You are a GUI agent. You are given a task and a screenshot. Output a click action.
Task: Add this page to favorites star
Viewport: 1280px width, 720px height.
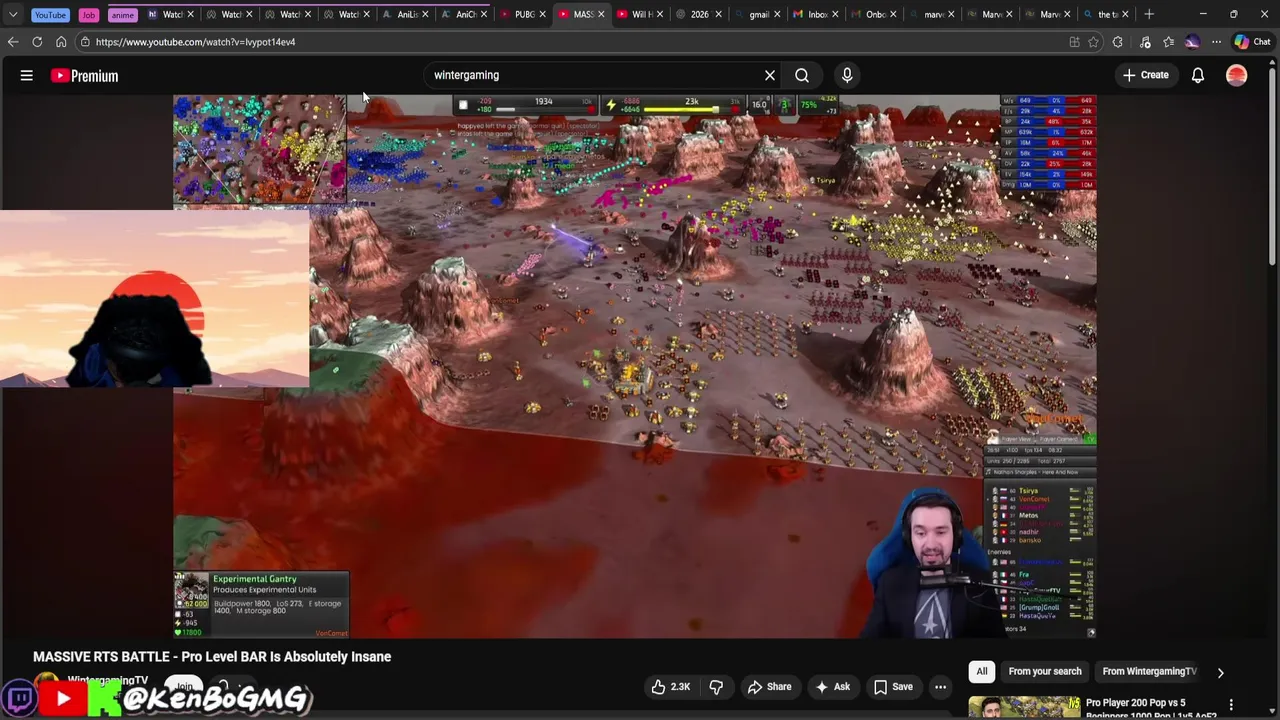click(x=1093, y=42)
